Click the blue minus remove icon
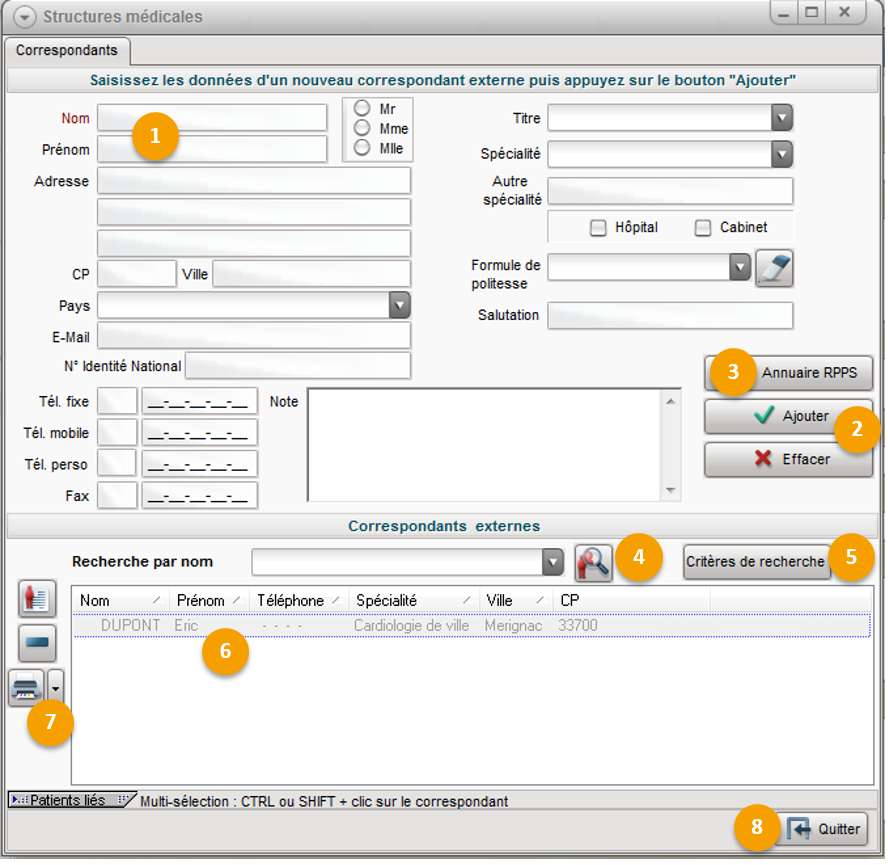 (x=37, y=642)
